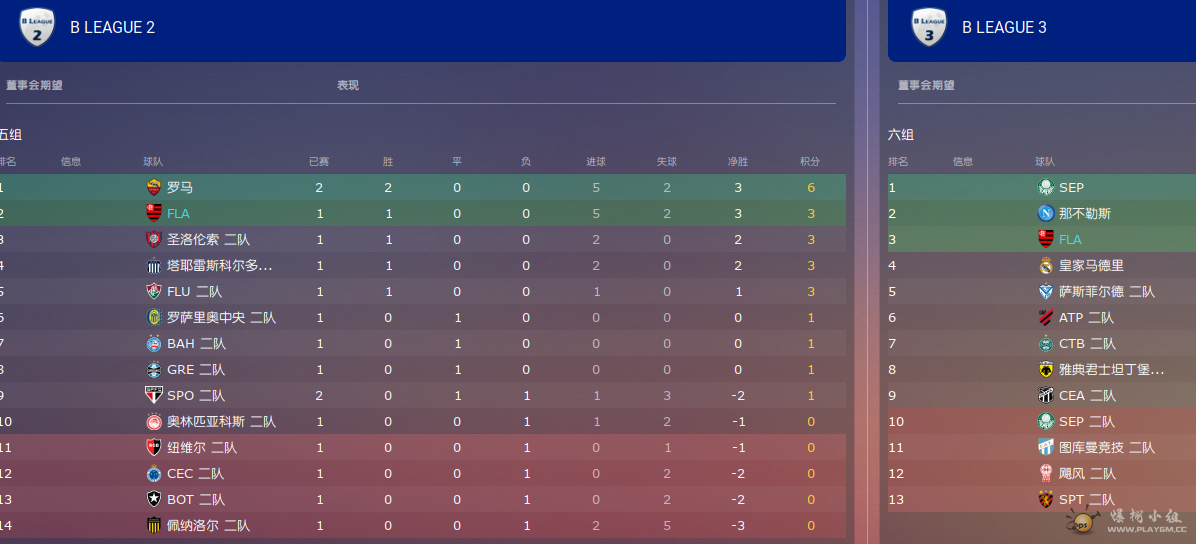
Task: Open the 圣洛伦索 二队 team link
Action: 208,240
